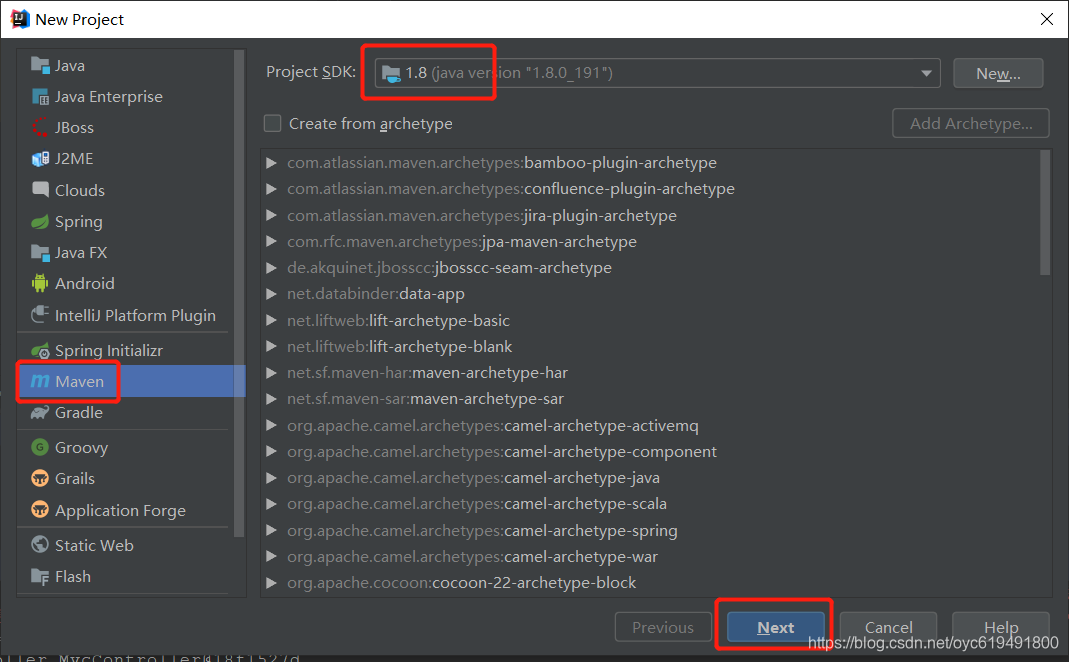
Task: Click the archetype list vertical scrollbar
Action: tap(1045, 213)
